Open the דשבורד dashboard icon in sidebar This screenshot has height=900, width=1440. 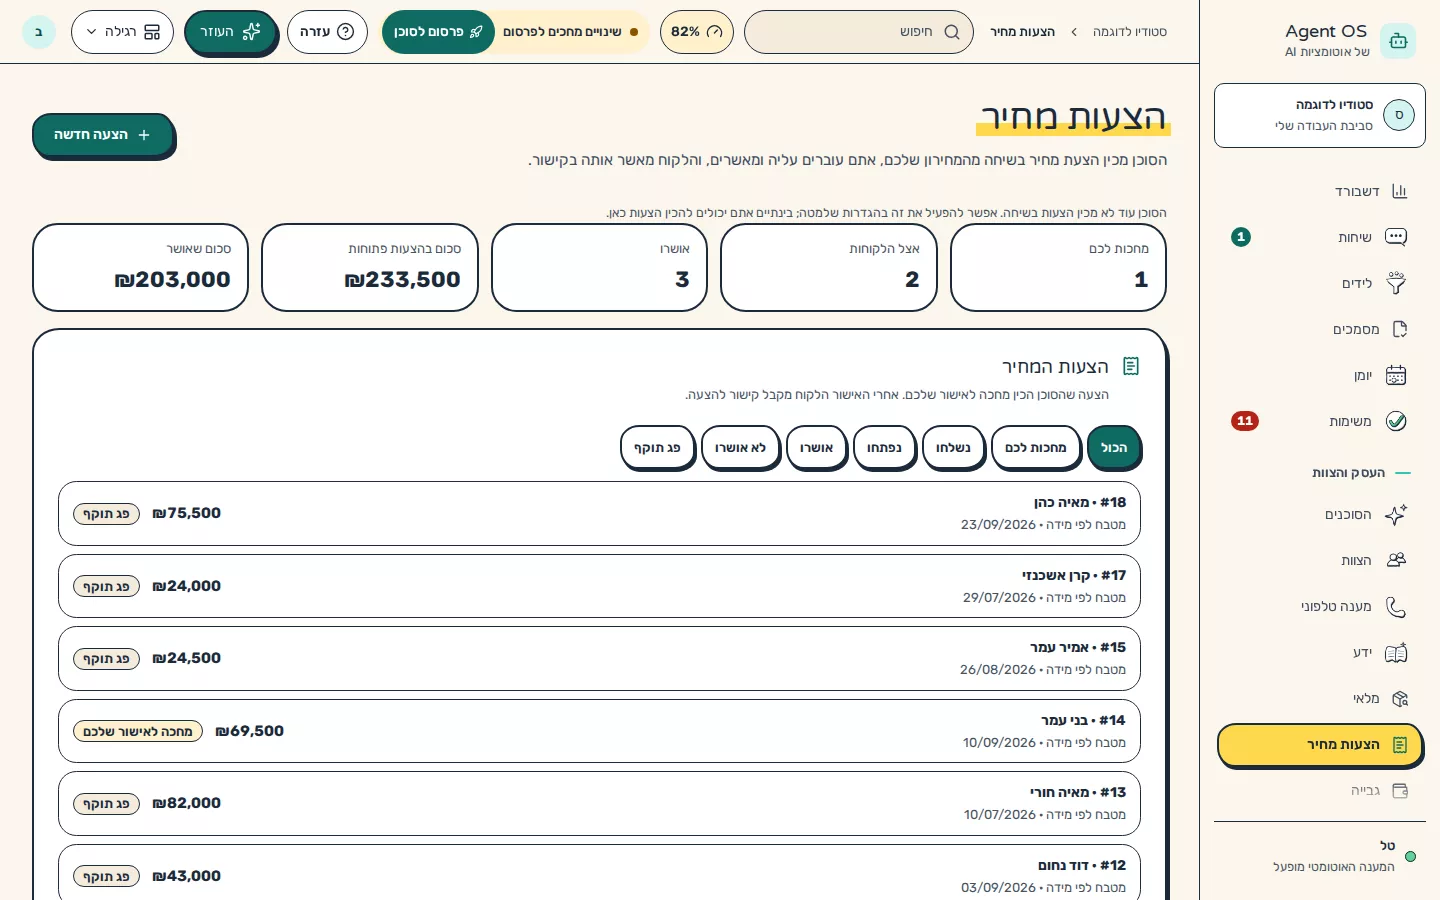1398,191
